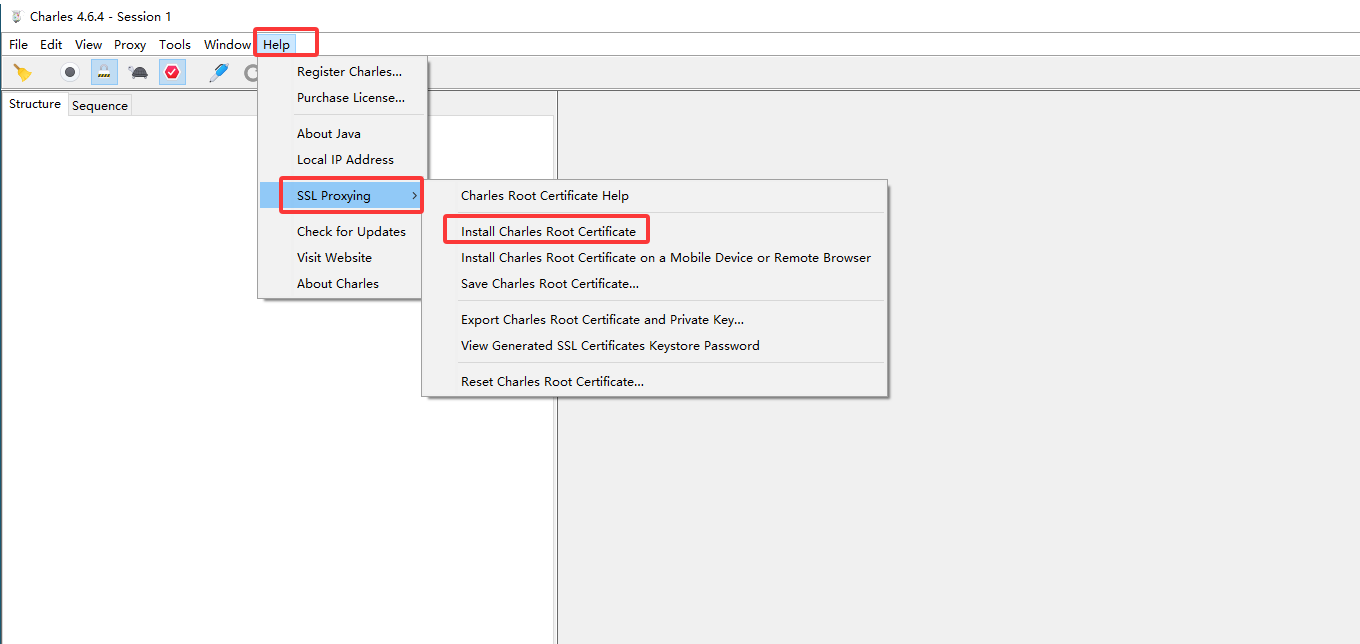Switch to the Sequence tab

pos(100,105)
